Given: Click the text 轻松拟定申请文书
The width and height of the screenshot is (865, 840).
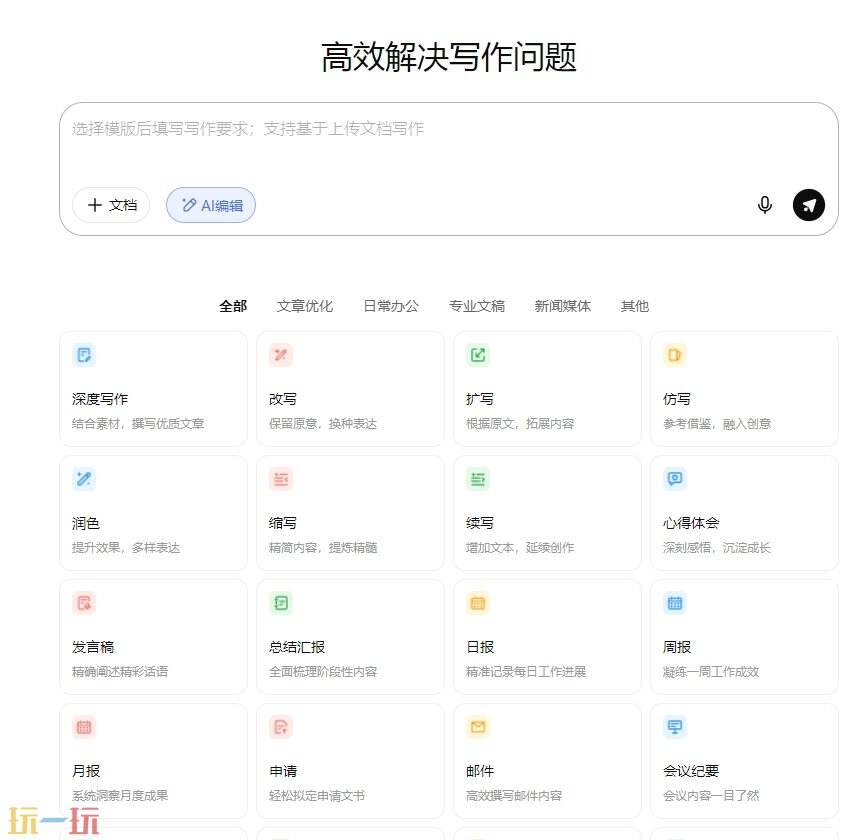Looking at the screenshot, I should click(317, 795).
